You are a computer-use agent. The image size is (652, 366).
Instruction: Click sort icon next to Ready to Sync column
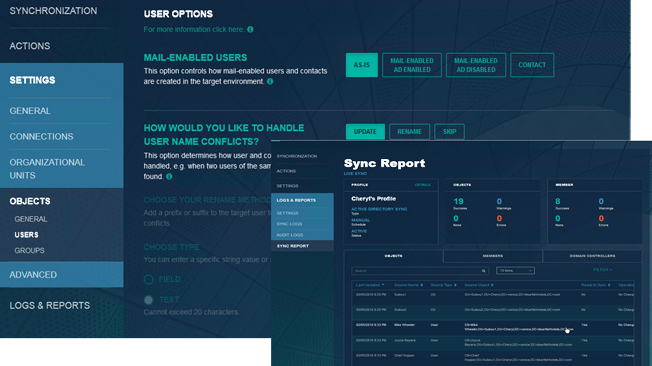click(x=609, y=285)
